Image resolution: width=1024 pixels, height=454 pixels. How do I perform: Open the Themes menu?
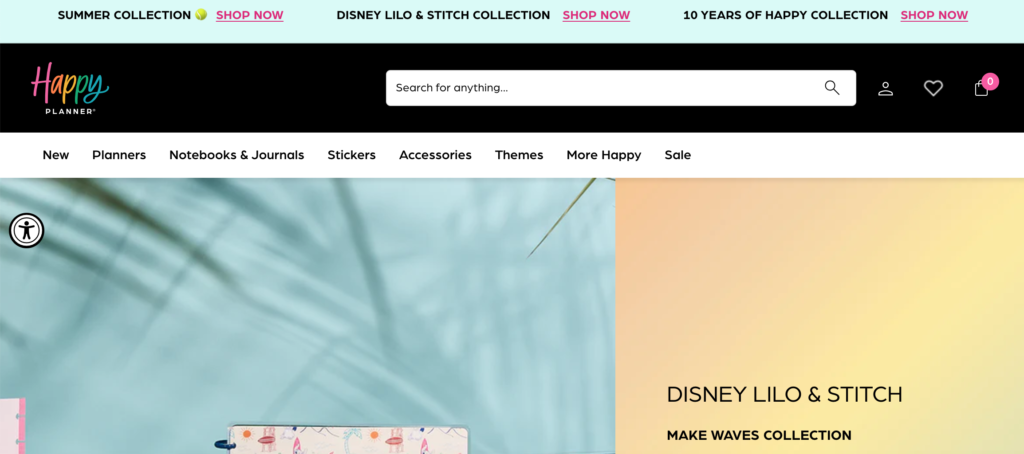tap(519, 155)
